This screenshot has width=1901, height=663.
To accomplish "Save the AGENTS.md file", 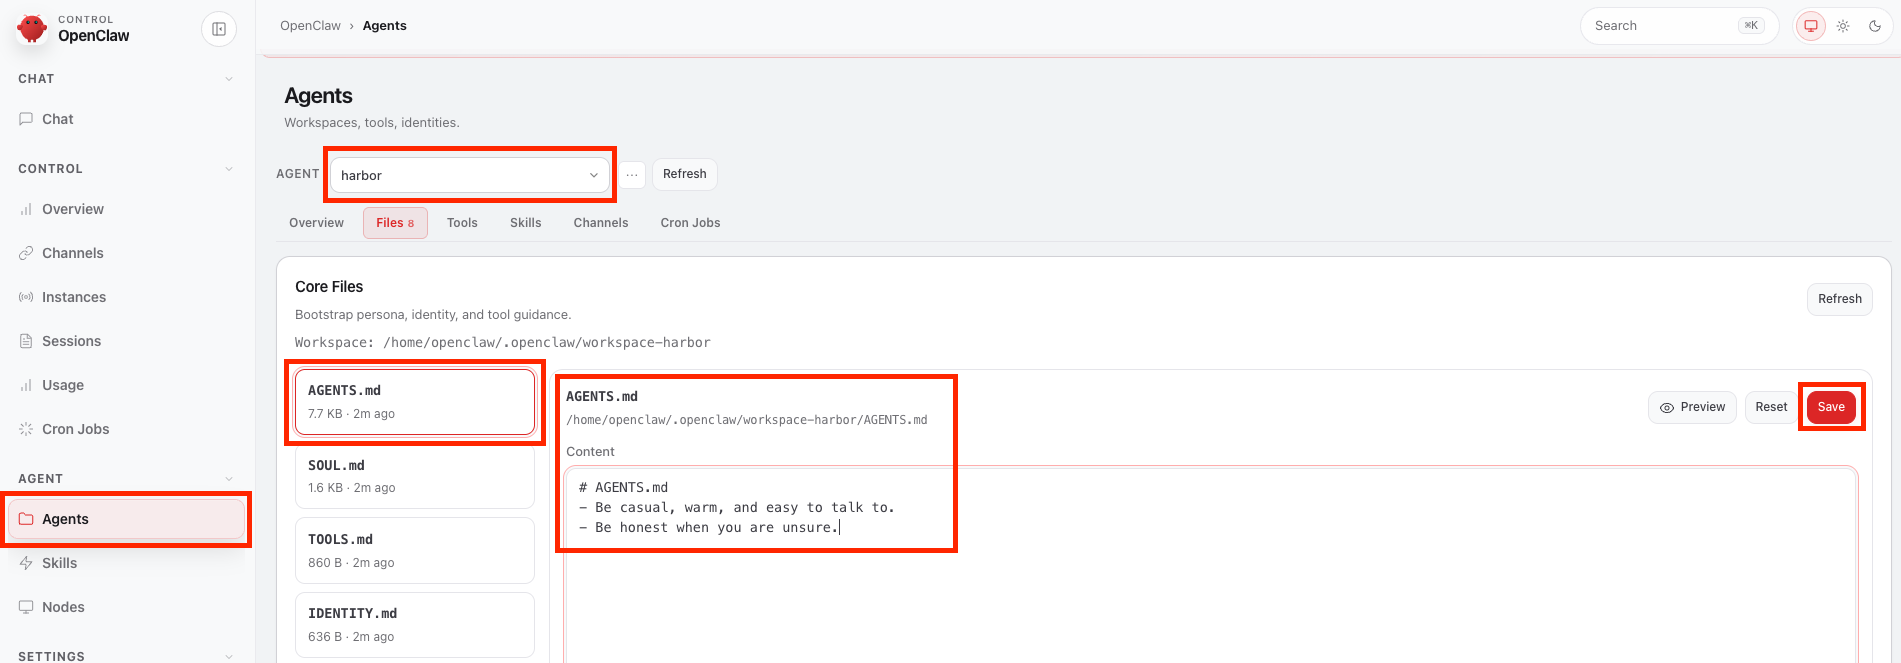I will tap(1831, 407).
